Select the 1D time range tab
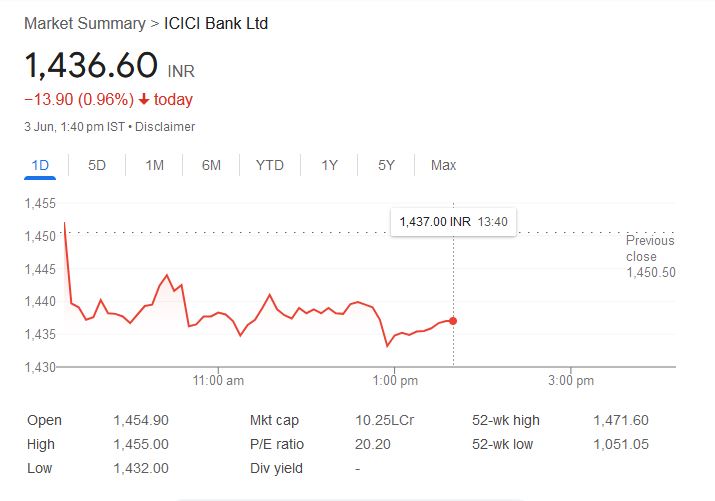Viewport: 715px width, 501px height. tap(41, 165)
